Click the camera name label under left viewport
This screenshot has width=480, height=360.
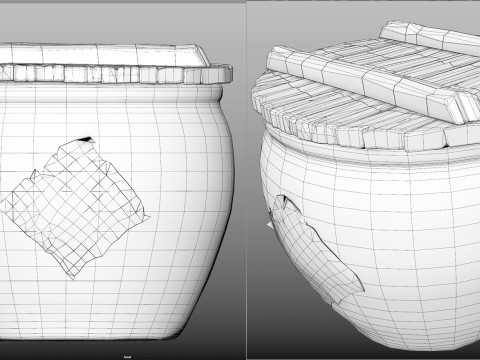click(127, 357)
